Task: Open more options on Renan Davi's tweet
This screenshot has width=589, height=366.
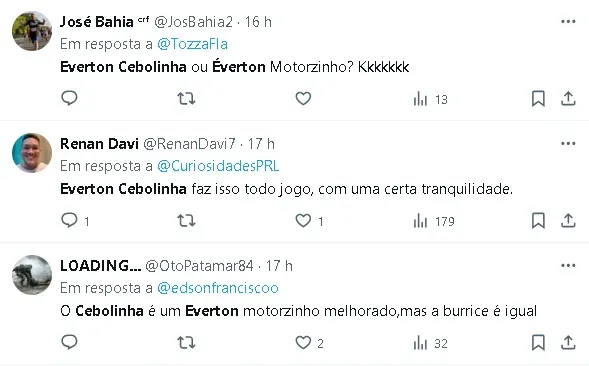Action: [x=568, y=144]
